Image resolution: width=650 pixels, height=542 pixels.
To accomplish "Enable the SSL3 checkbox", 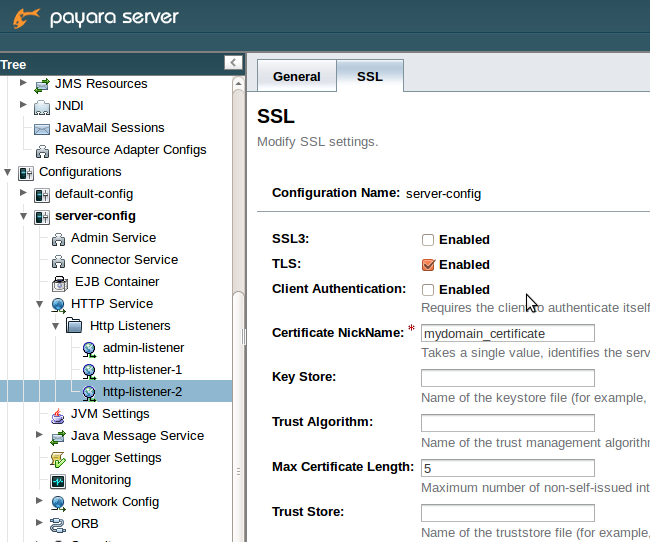I will 428,240.
